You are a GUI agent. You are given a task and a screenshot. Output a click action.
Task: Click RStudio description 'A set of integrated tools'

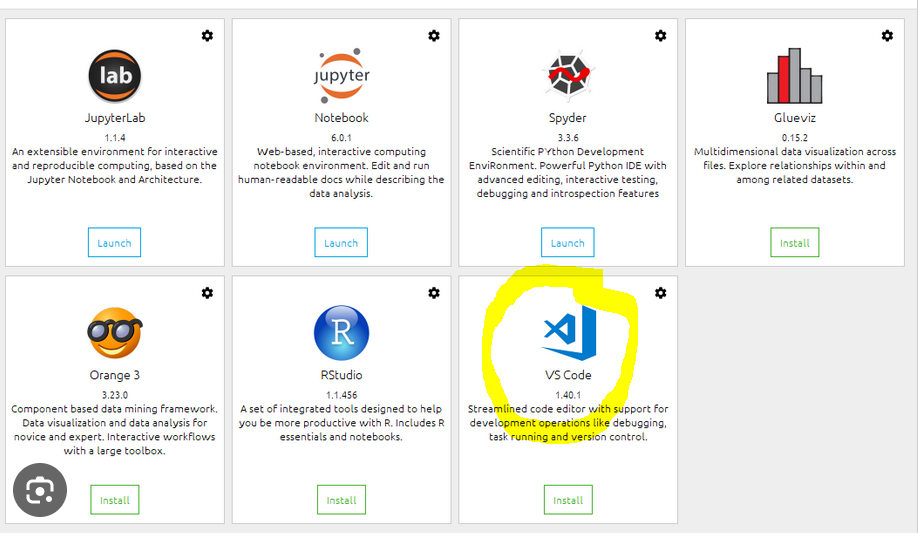341,423
